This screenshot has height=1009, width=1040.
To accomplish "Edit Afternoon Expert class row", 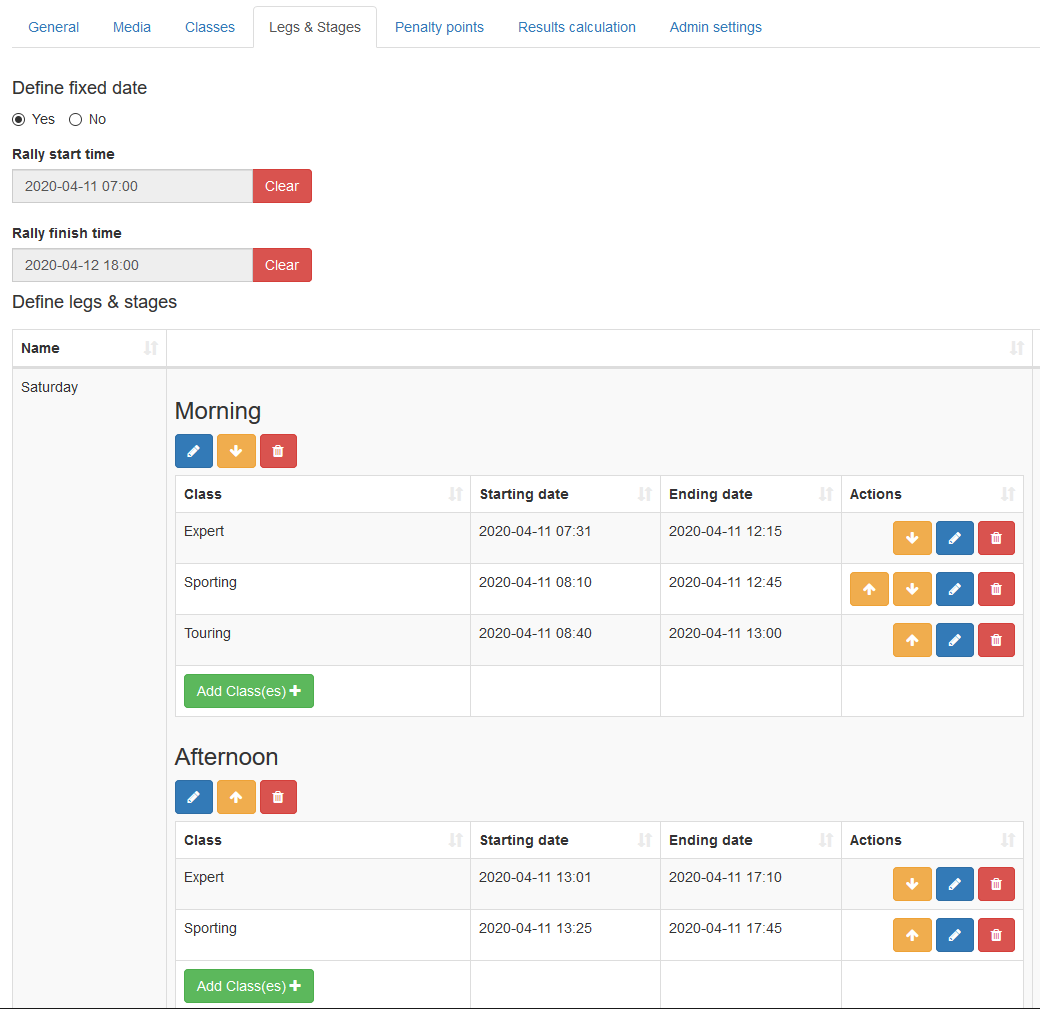I will pyautogui.click(x=954, y=884).
